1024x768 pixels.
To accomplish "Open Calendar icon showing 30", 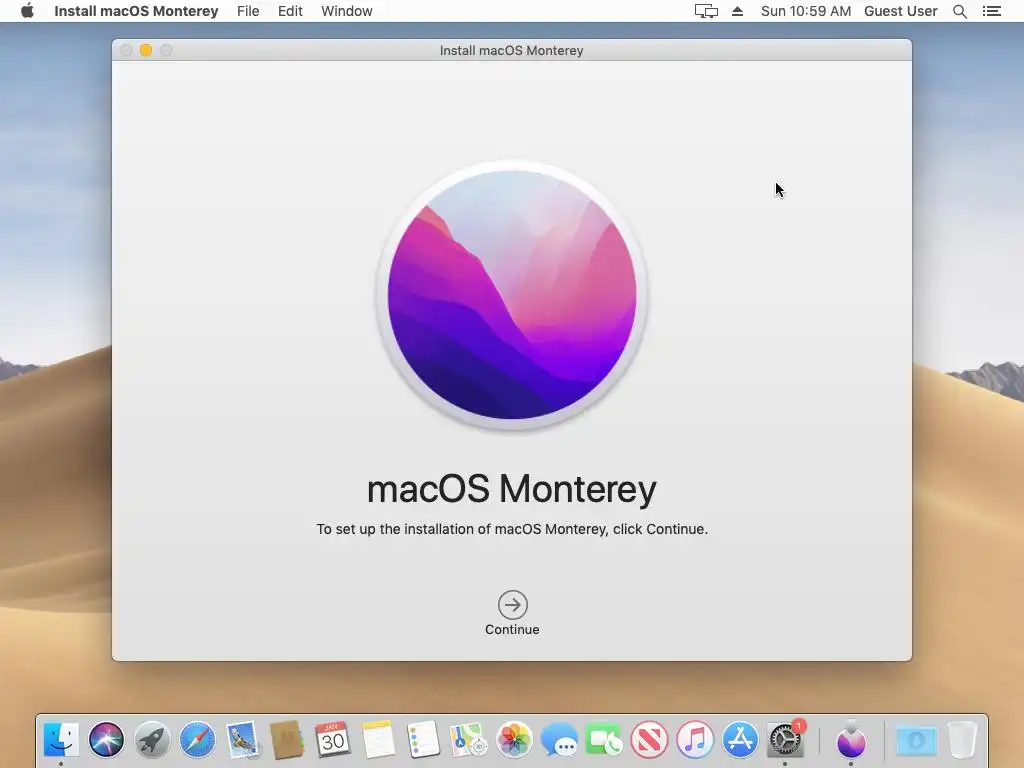I will [x=332, y=740].
